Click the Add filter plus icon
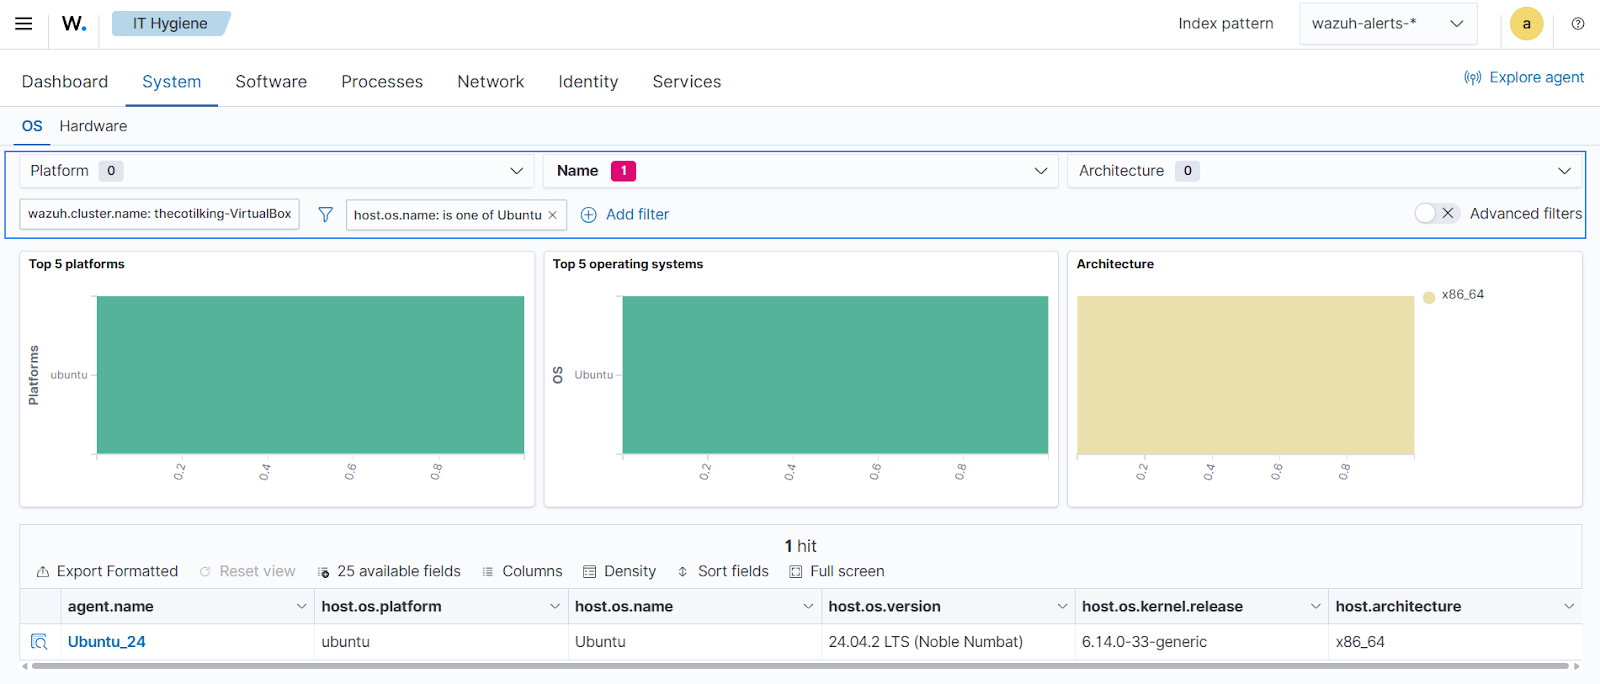 pyautogui.click(x=589, y=215)
